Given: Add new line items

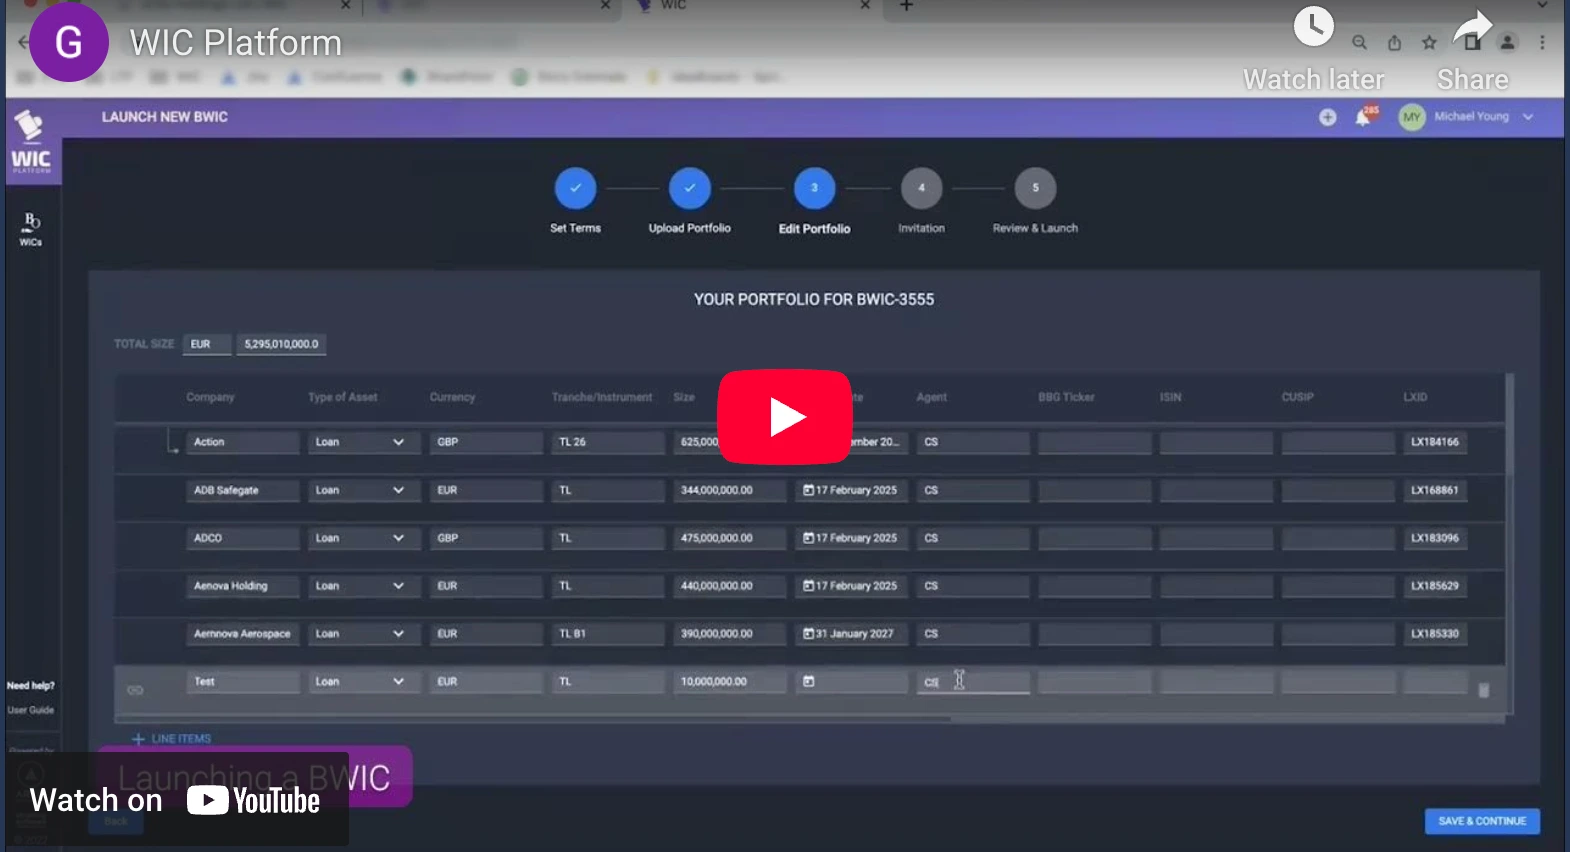Looking at the screenshot, I should 171,739.
